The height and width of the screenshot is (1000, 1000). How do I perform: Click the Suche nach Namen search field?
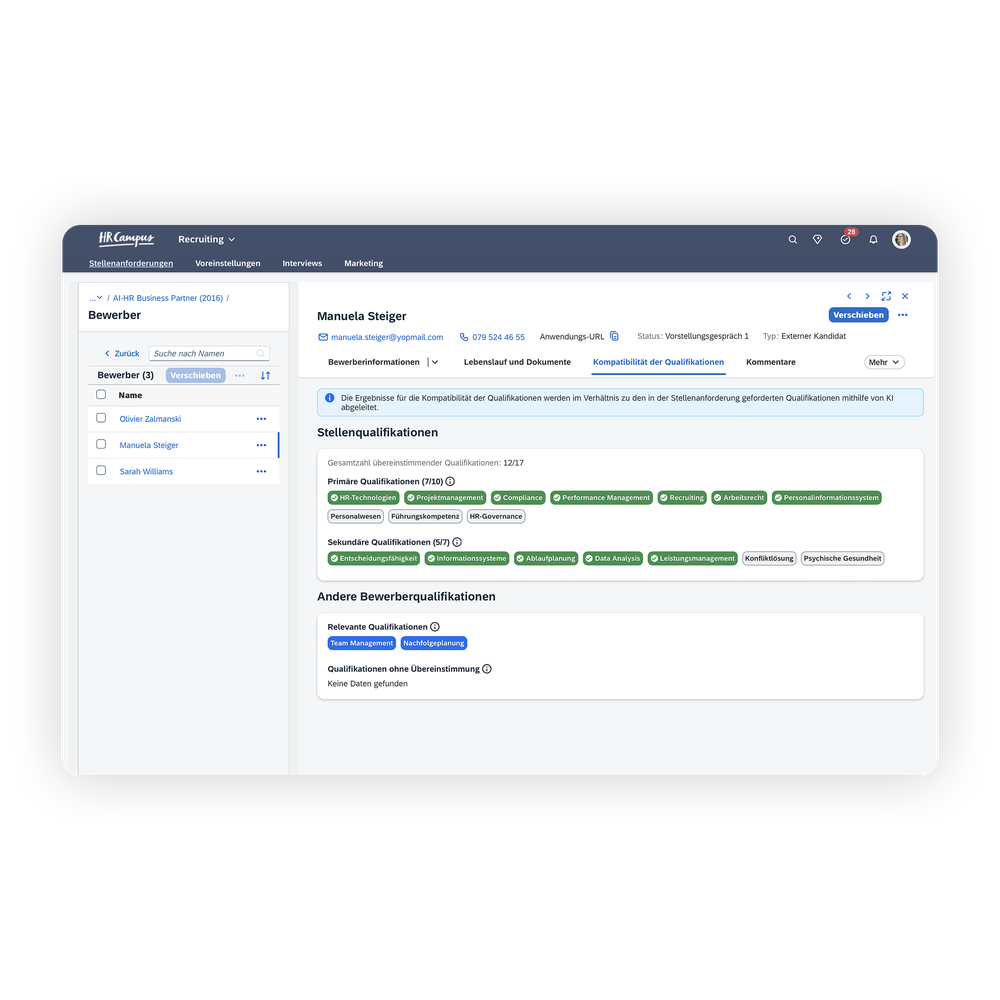click(204, 353)
